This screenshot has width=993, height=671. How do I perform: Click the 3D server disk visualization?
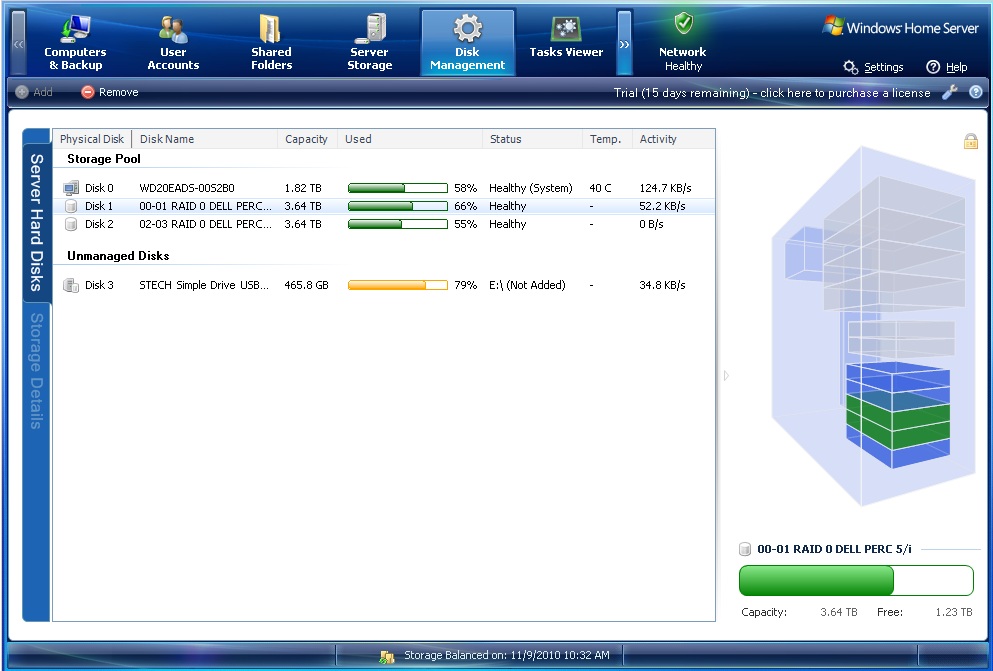click(x=875, y=325)
